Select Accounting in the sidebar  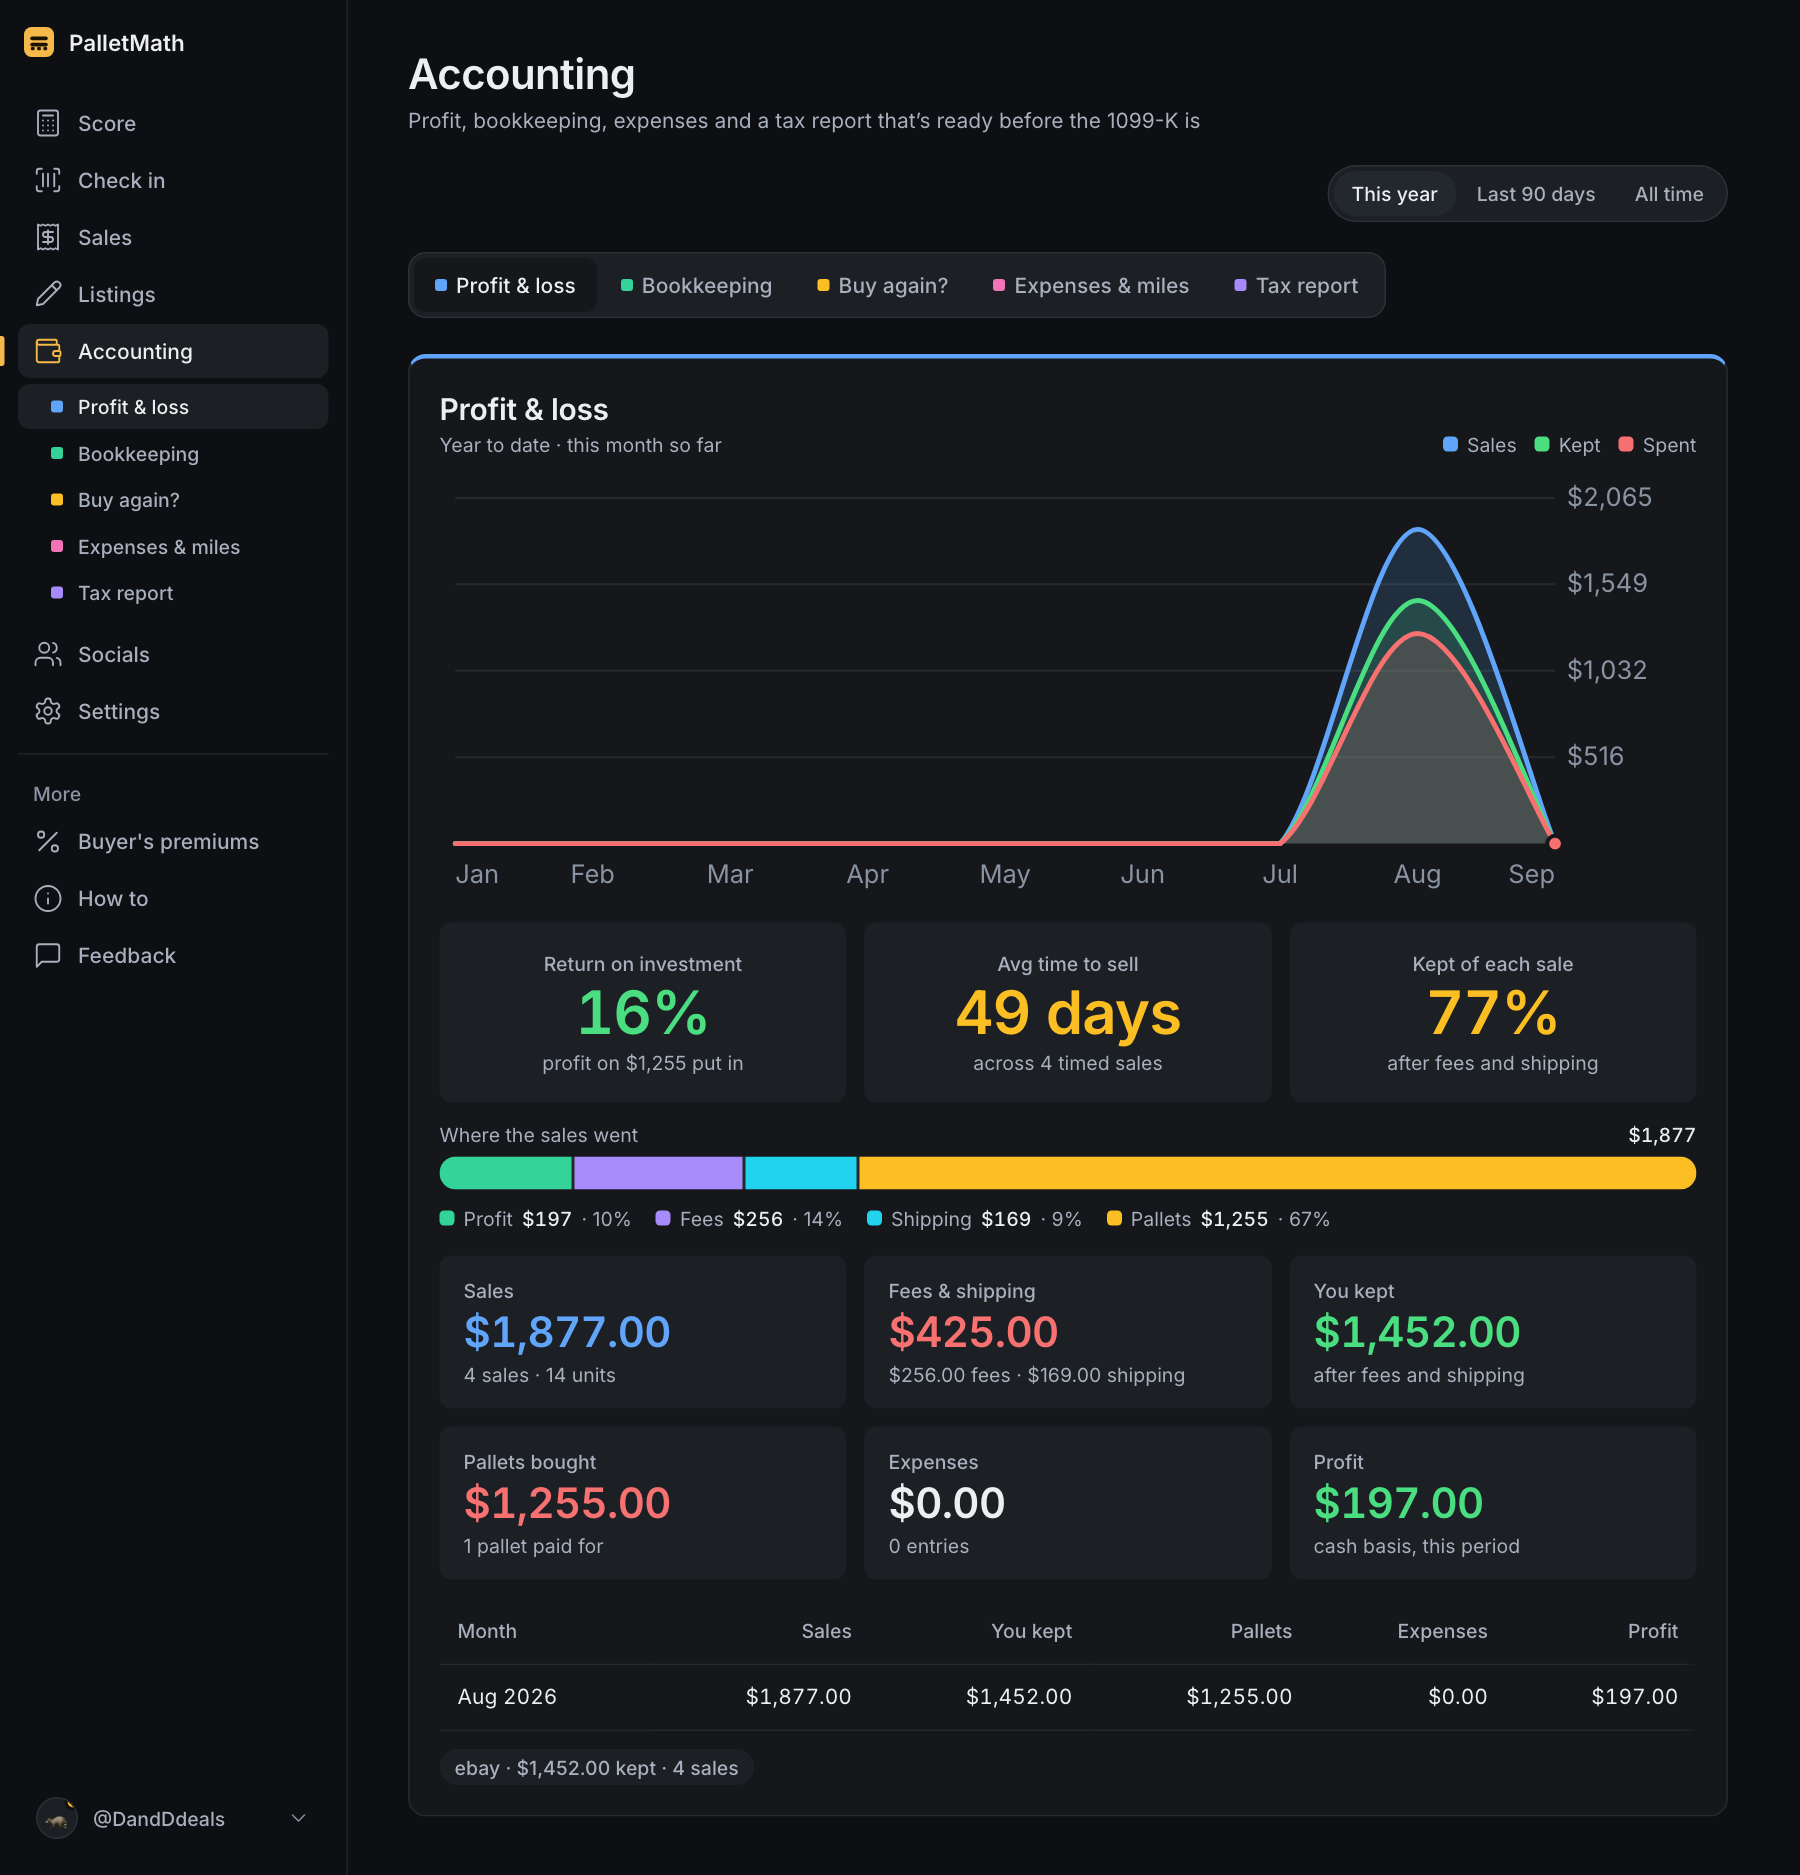pos(173,351)
